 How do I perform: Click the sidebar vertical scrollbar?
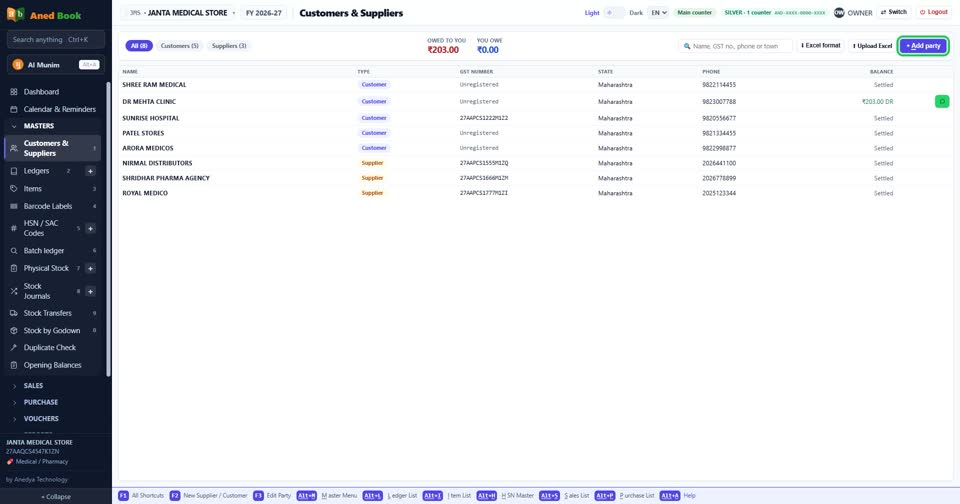click(x=108, y=229)
